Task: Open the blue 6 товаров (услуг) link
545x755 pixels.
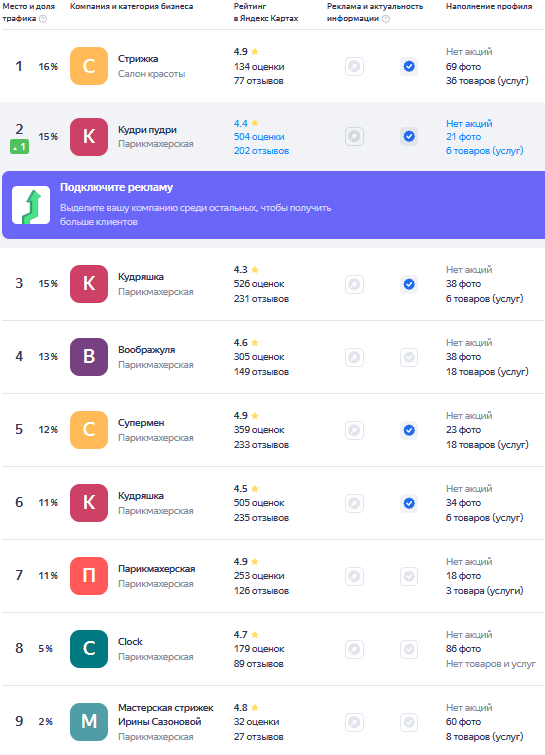Action: click(x=484, y=151)
